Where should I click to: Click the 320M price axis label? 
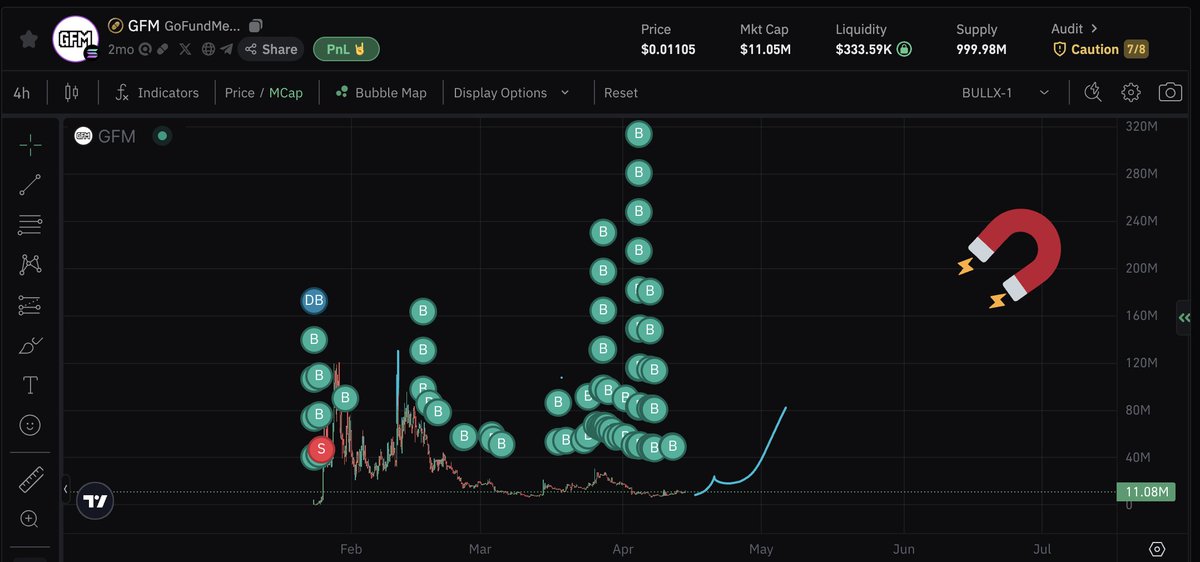pyautogui.click(x=1141, y=127)
